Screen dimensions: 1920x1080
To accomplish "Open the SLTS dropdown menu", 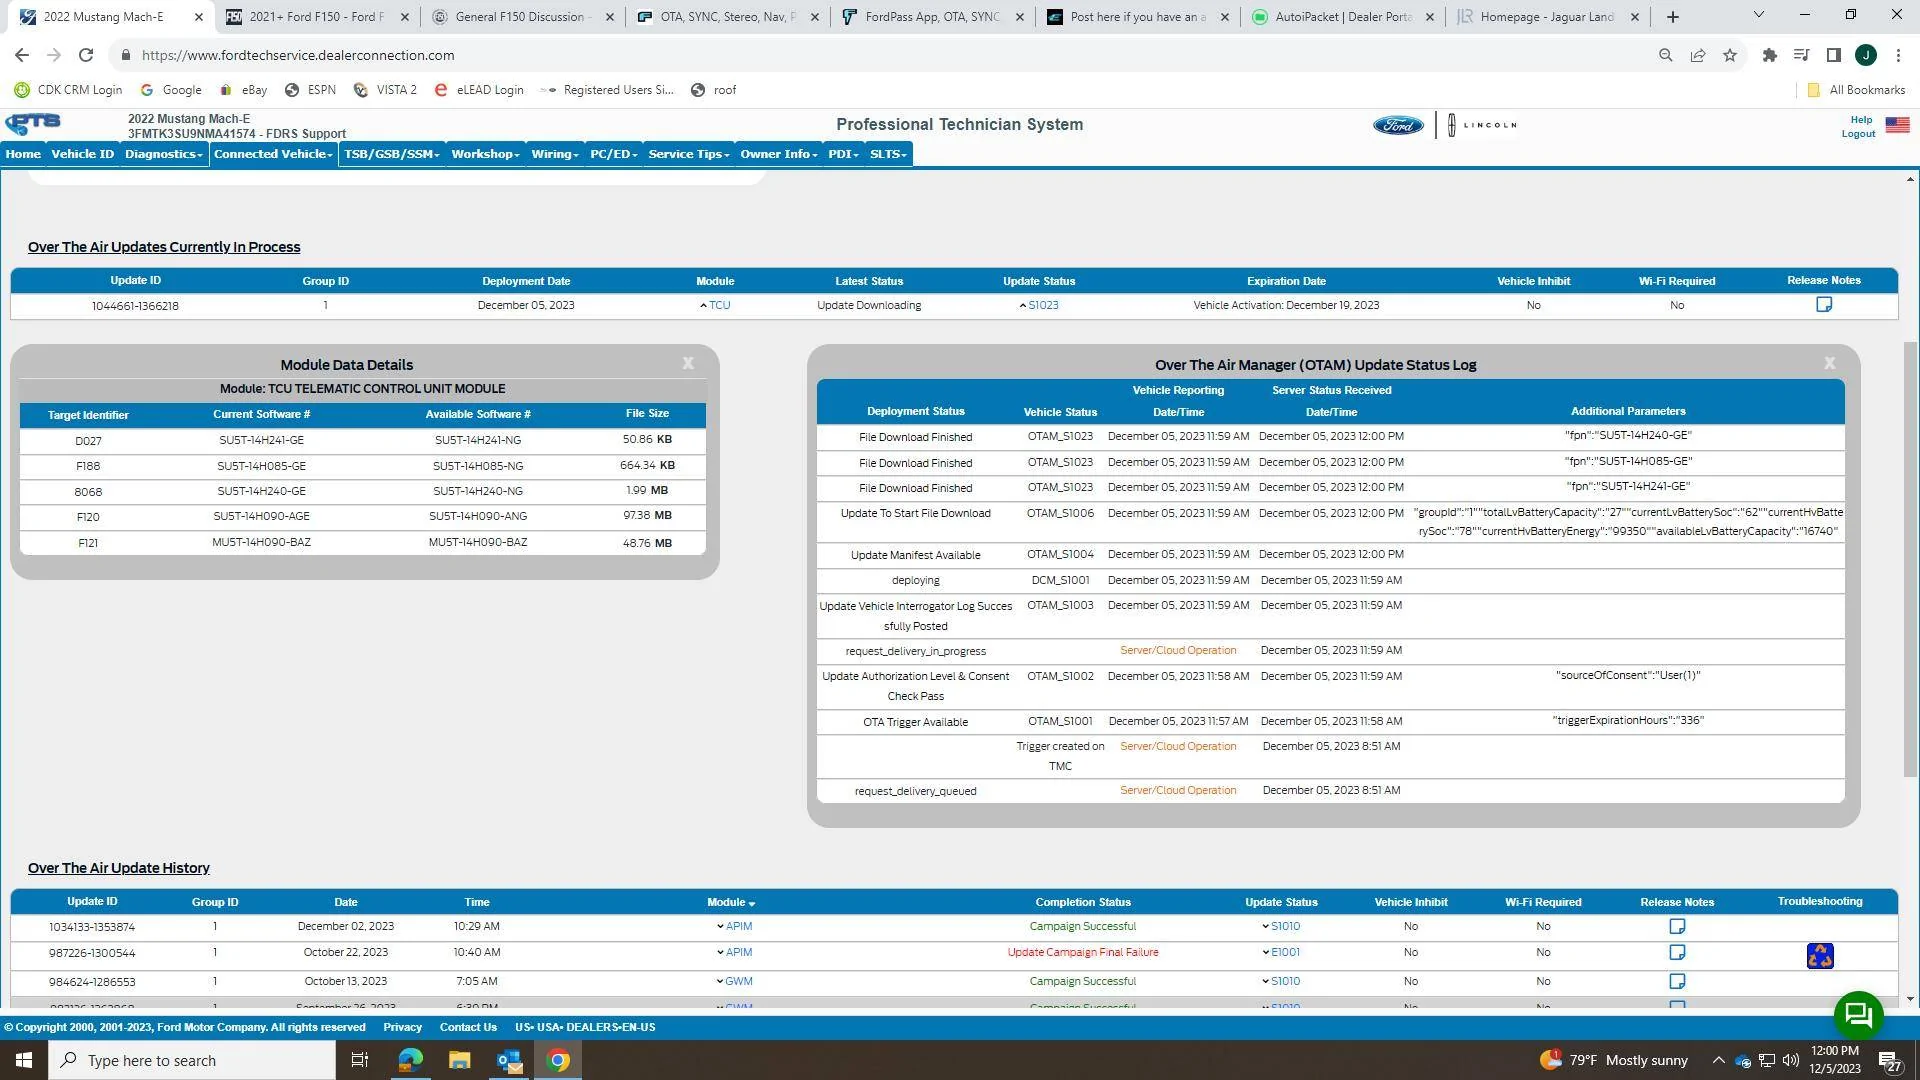I will click(888, 154).
